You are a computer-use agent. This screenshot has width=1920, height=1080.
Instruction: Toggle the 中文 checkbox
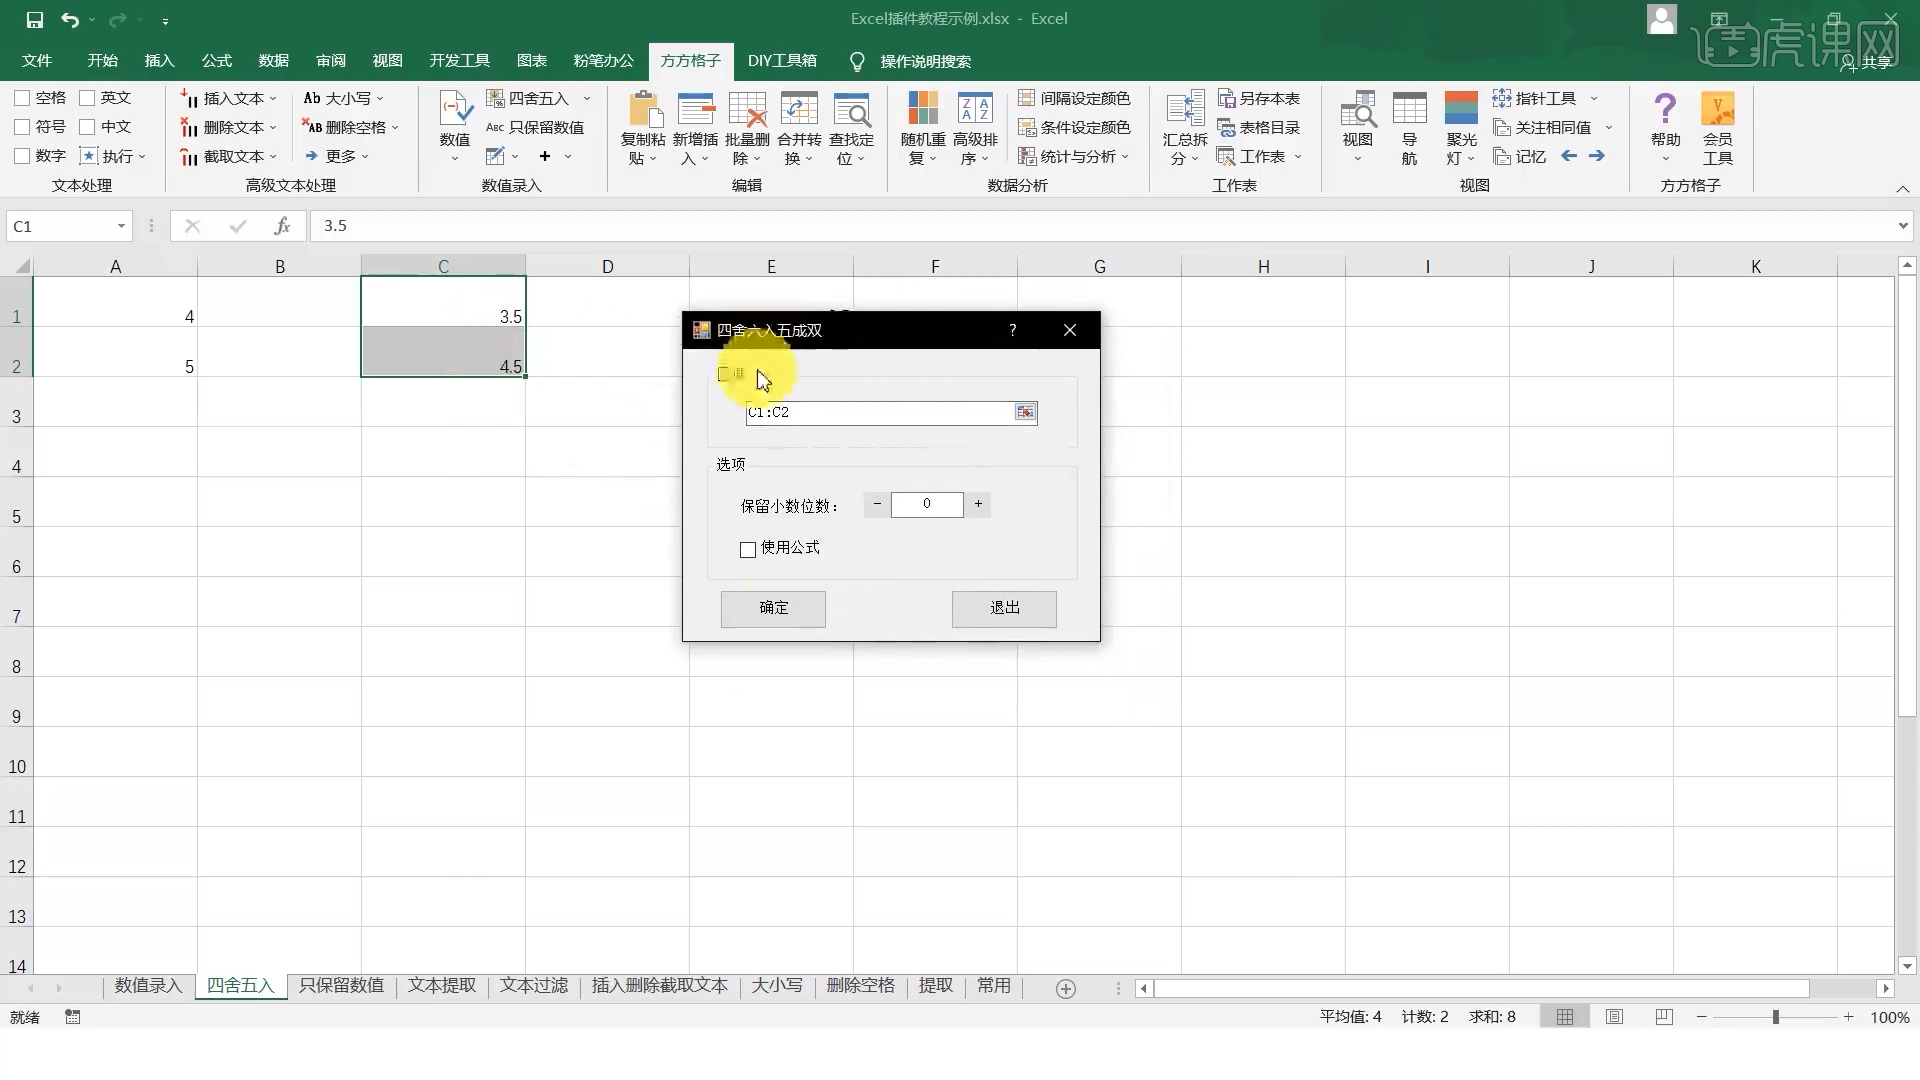click(87, 127)
